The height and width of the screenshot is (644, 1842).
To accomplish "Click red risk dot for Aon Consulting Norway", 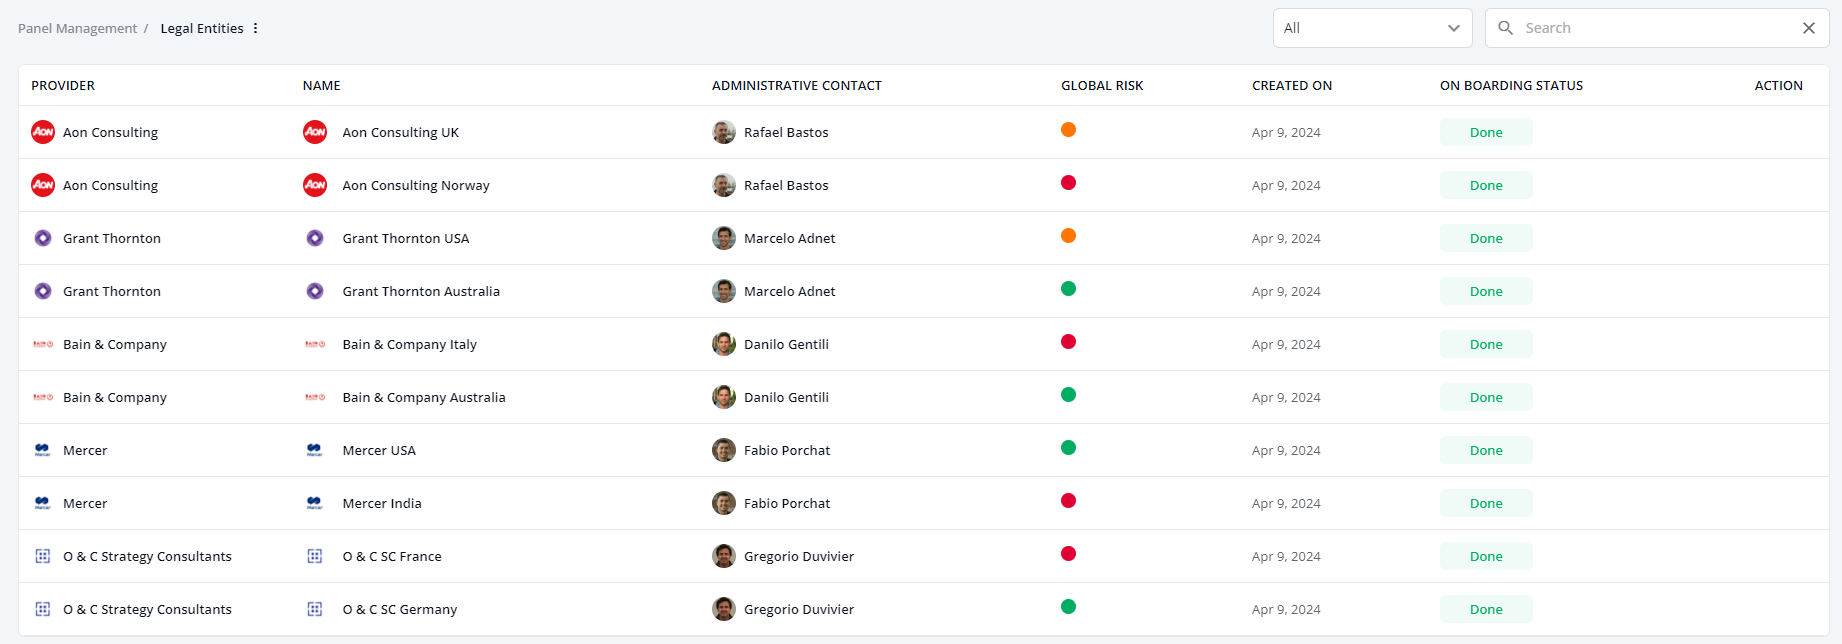I will tap(1068, 183).
